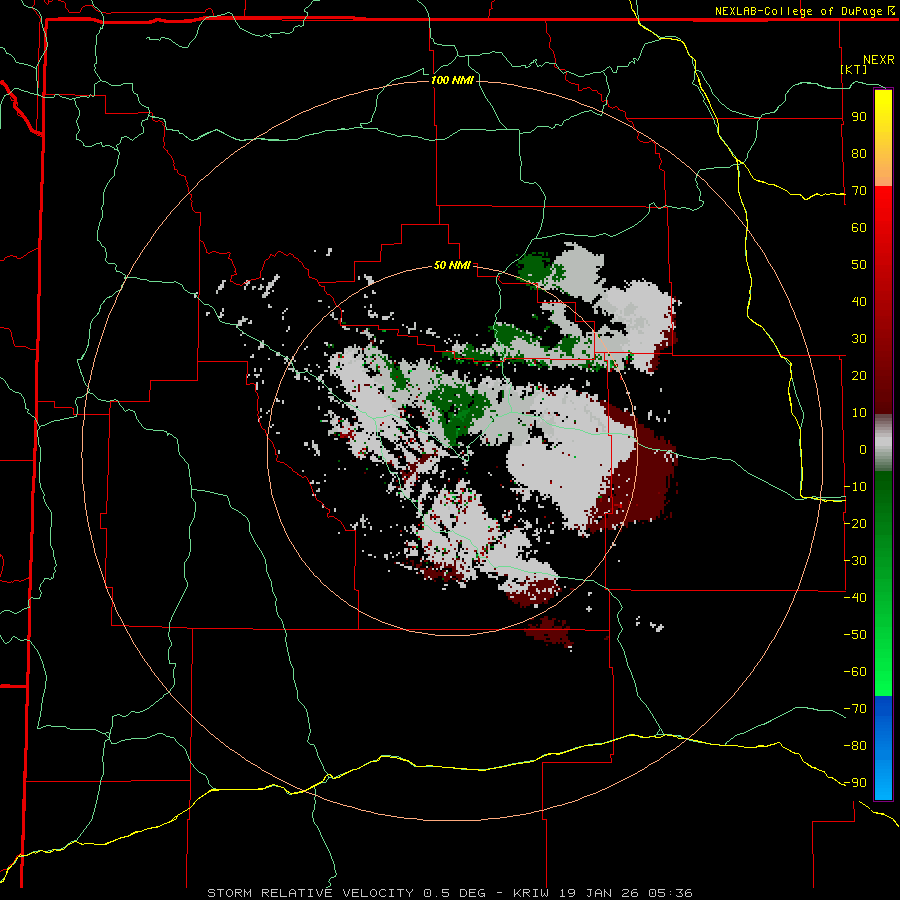
Task: Select the positive 20 knot scale label
Action: click(859, 375)
